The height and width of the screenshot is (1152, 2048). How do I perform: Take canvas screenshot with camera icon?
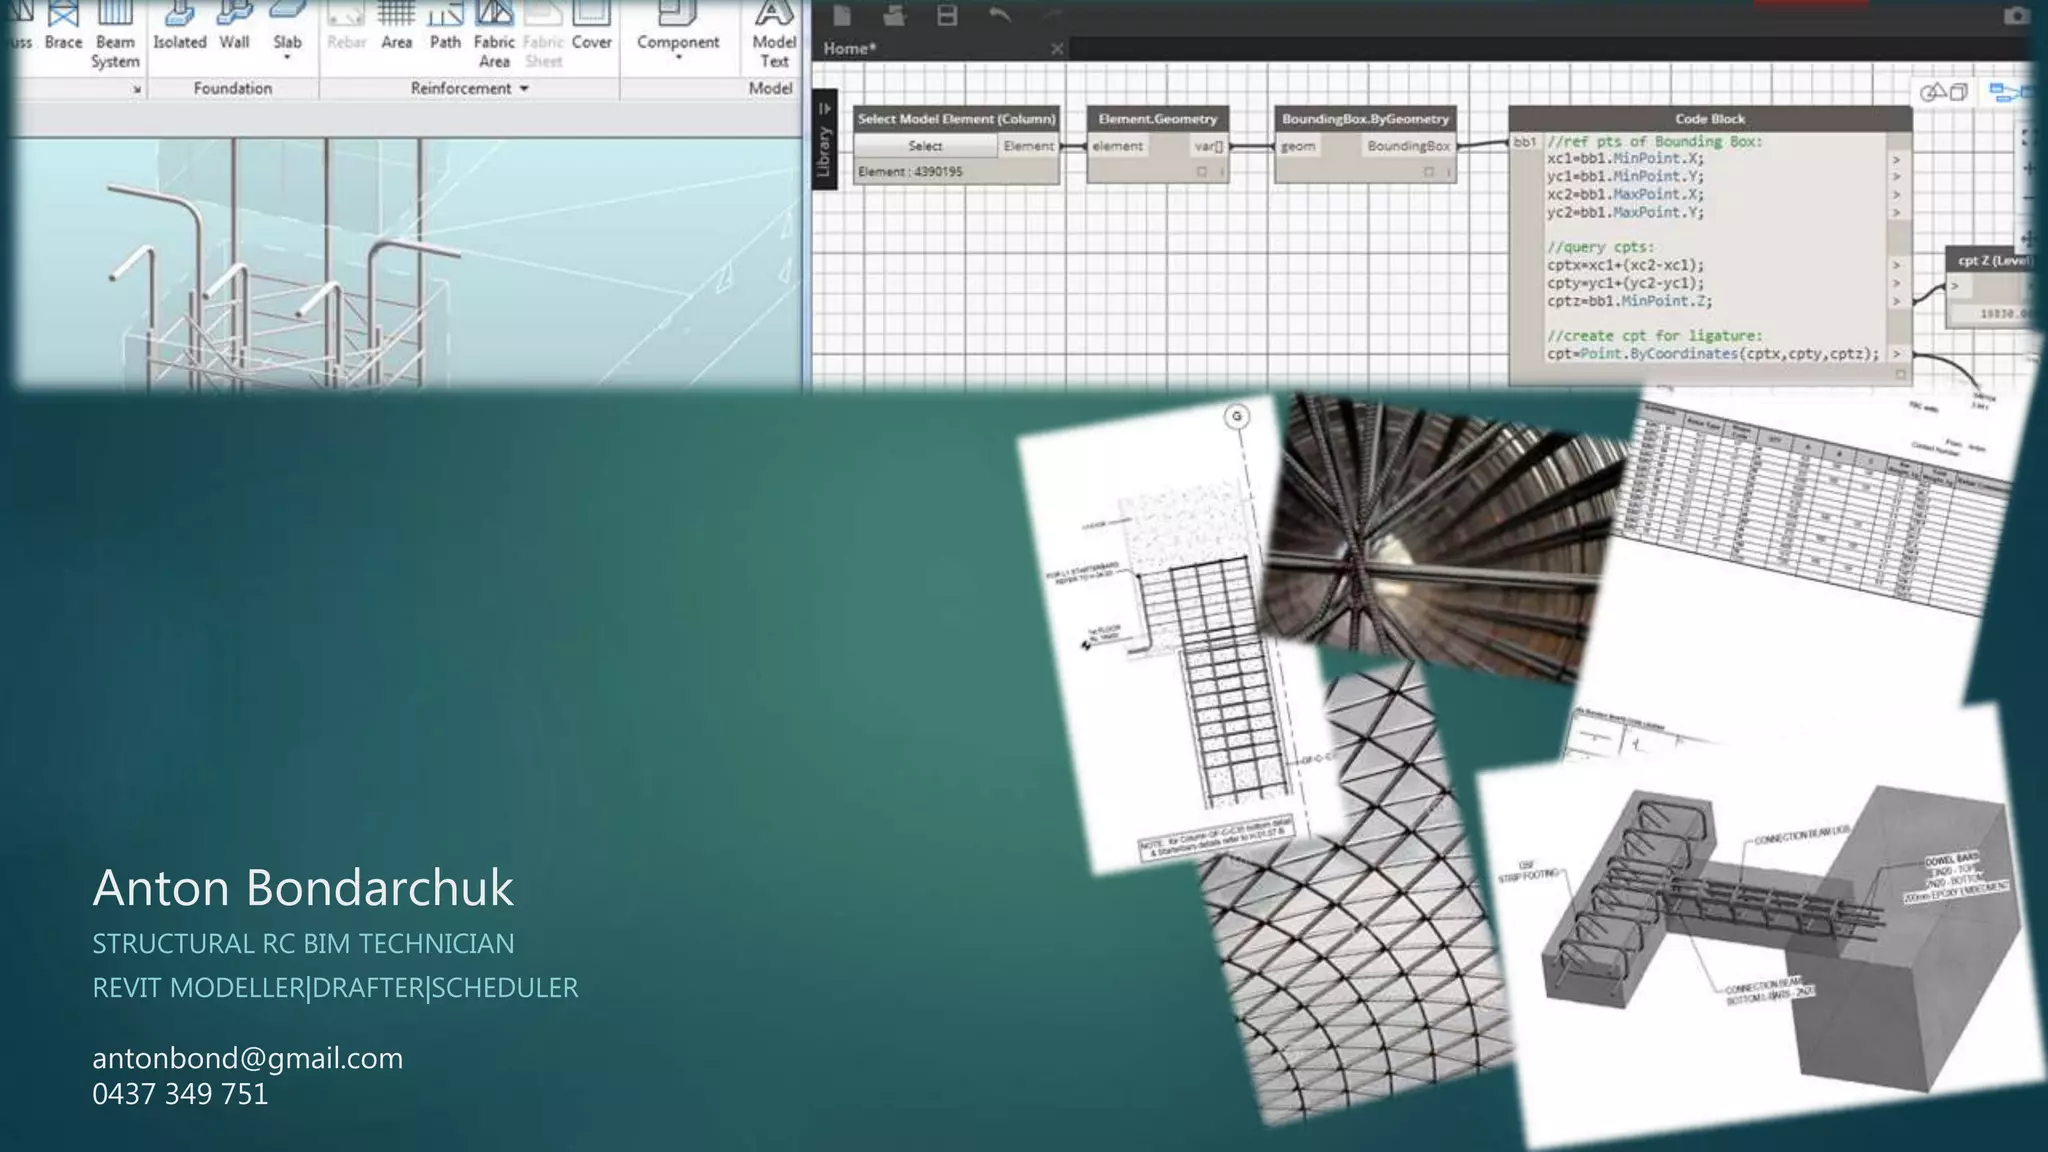[x=2016, y=16]
